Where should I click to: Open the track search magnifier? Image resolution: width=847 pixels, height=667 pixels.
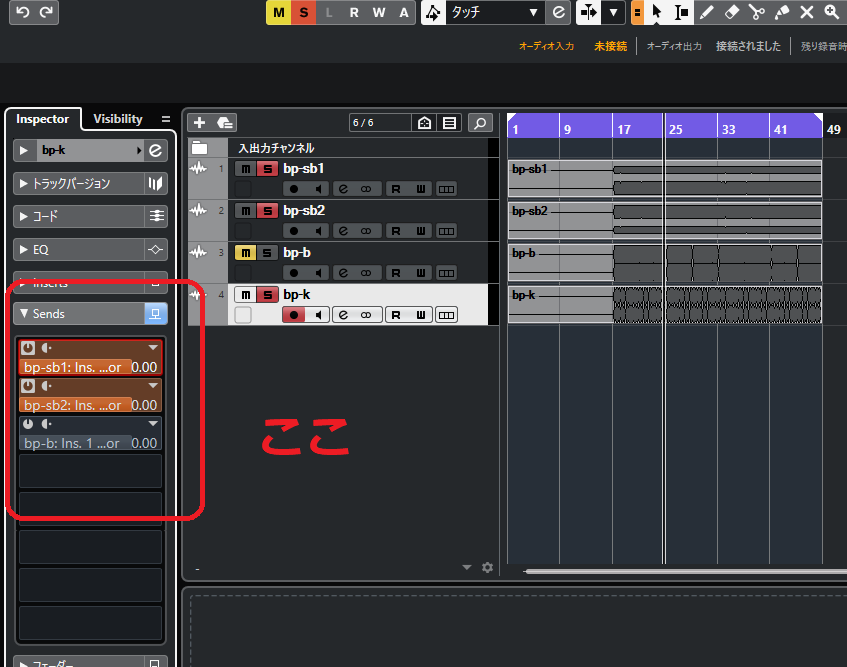click(x=481, y=122)
